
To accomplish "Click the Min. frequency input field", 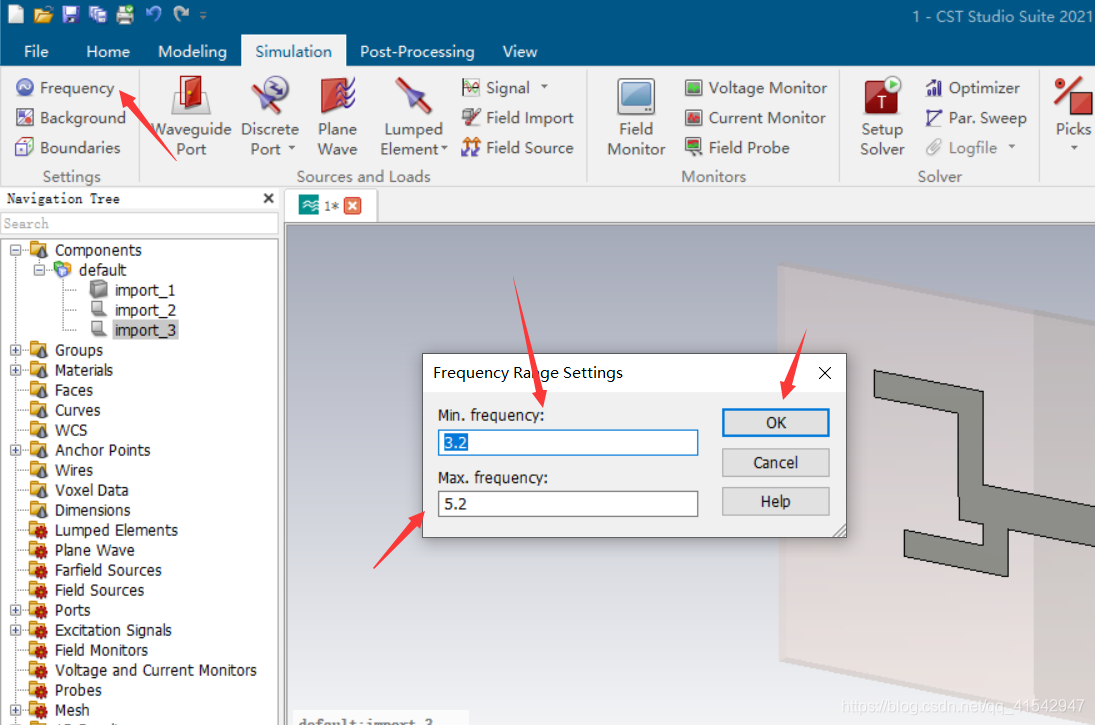I will tap(568, 442).
